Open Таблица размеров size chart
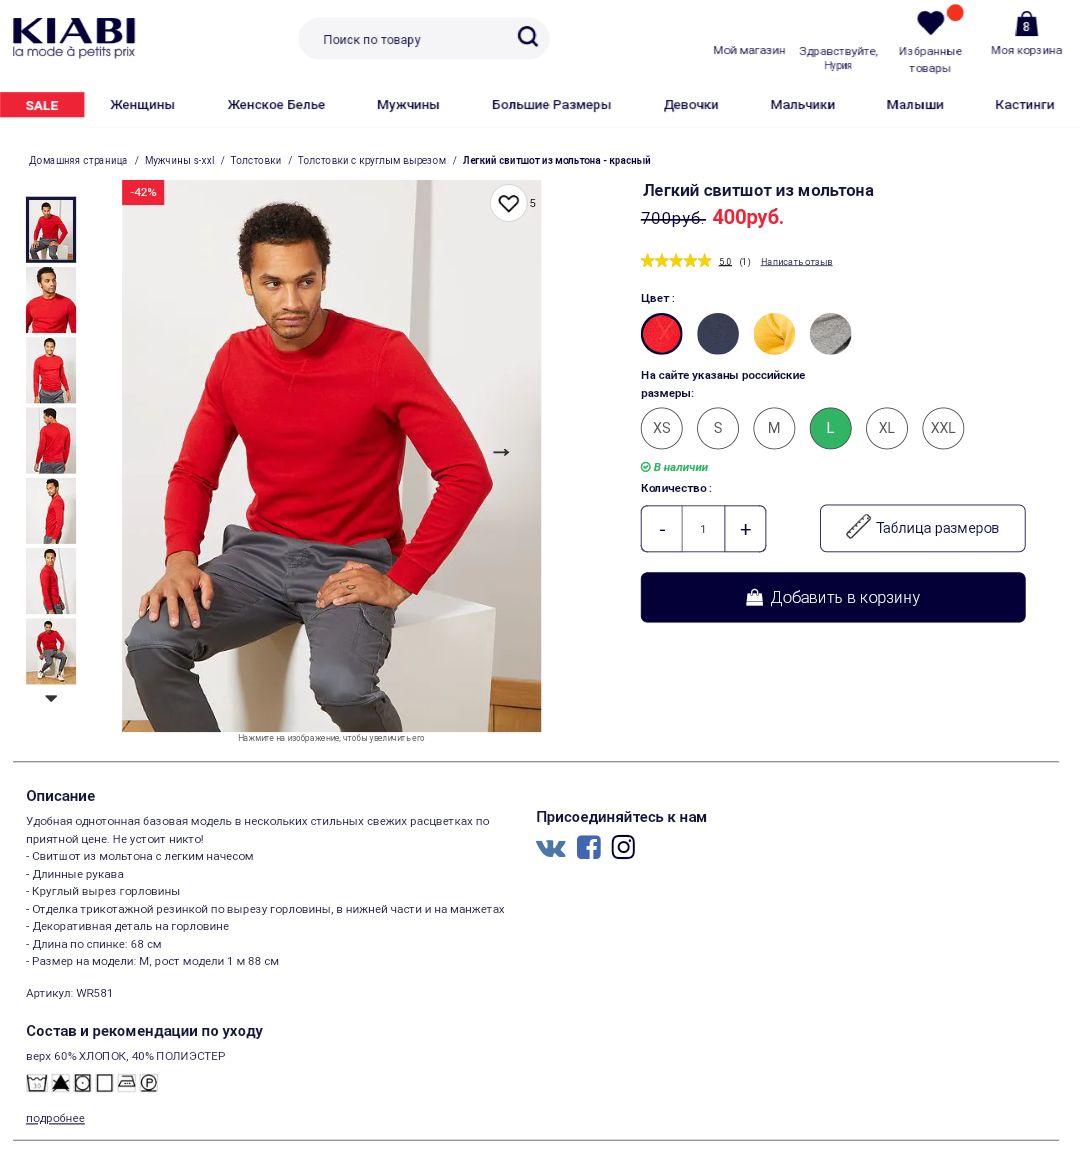 click(x=922, y=528)
